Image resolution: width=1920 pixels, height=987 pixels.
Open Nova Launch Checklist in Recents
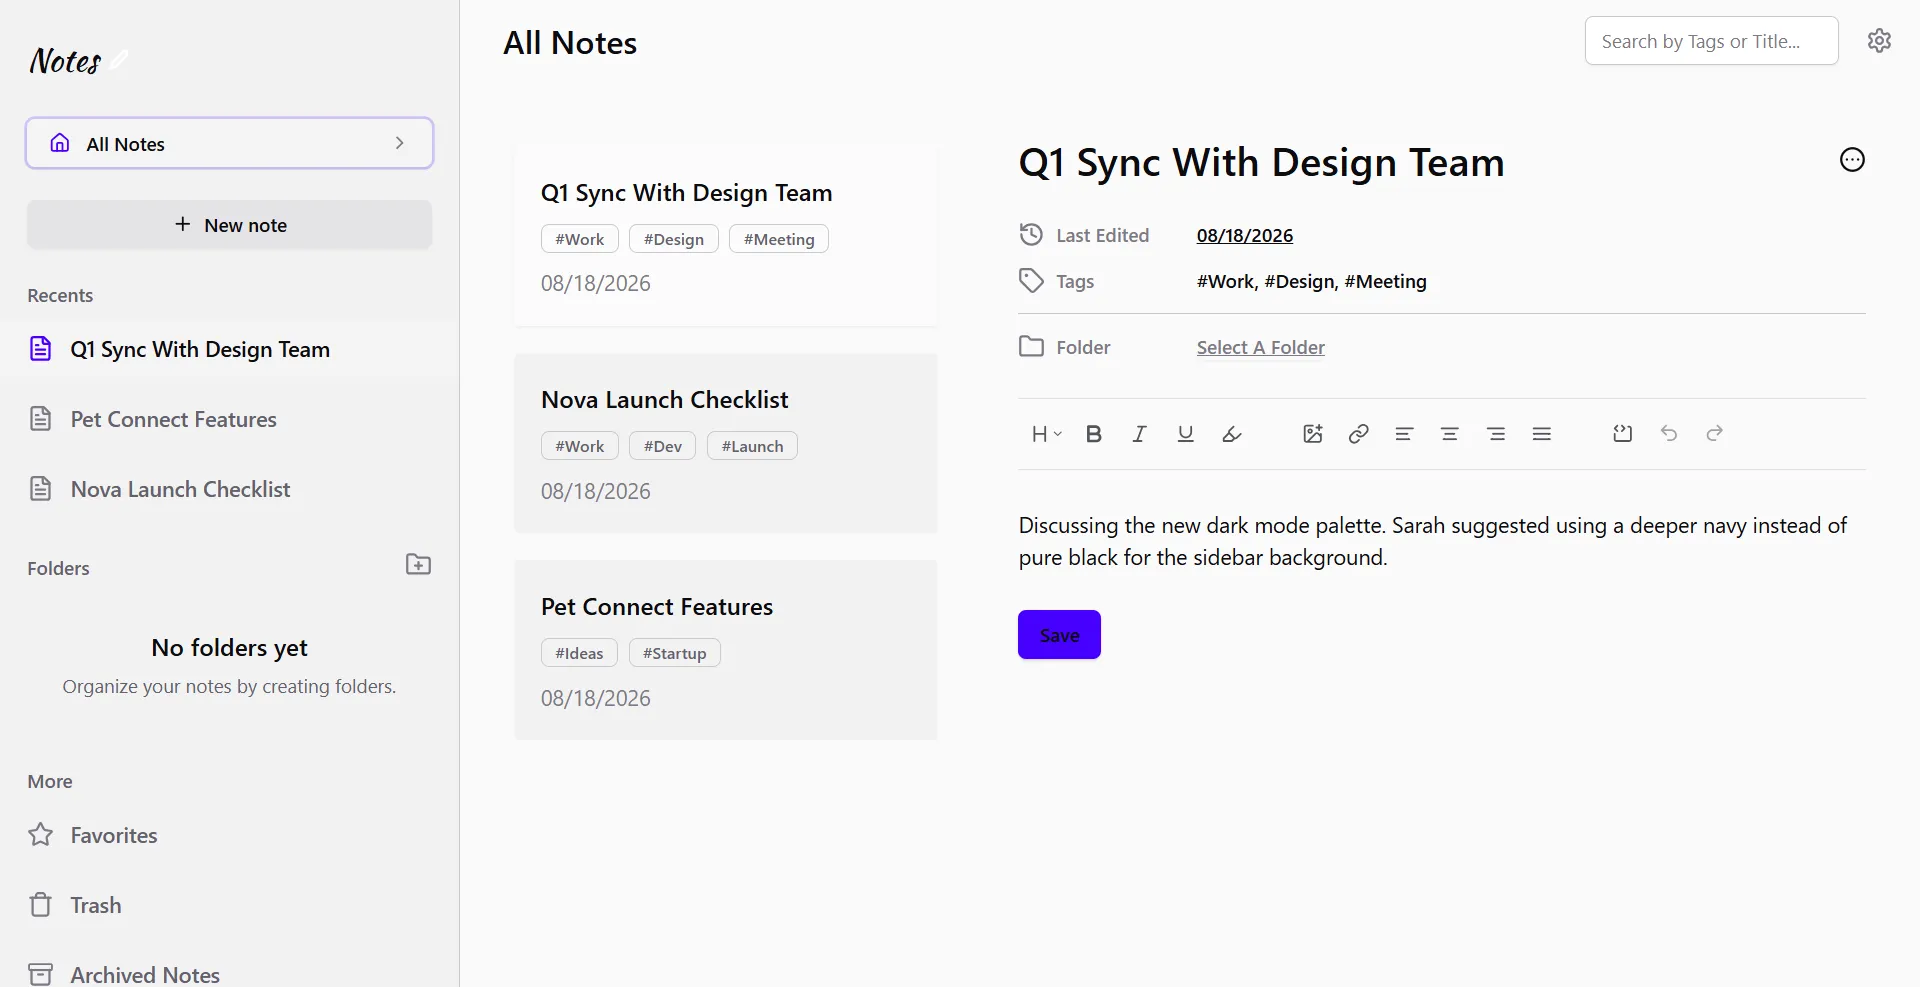coord(230,489)
